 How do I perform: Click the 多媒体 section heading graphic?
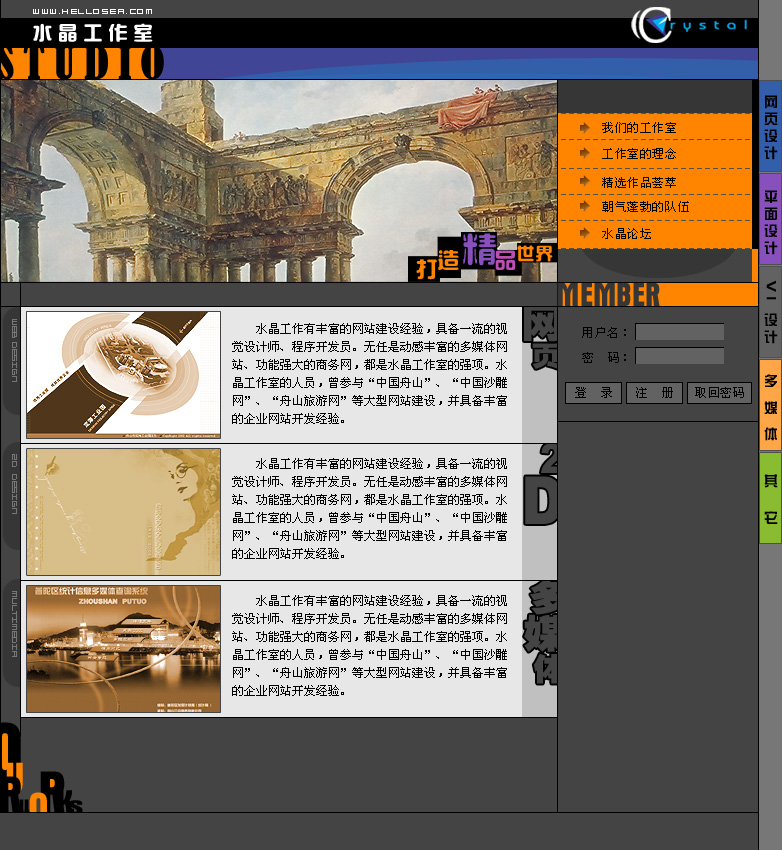pyautogui.click(x=540, y=634)
